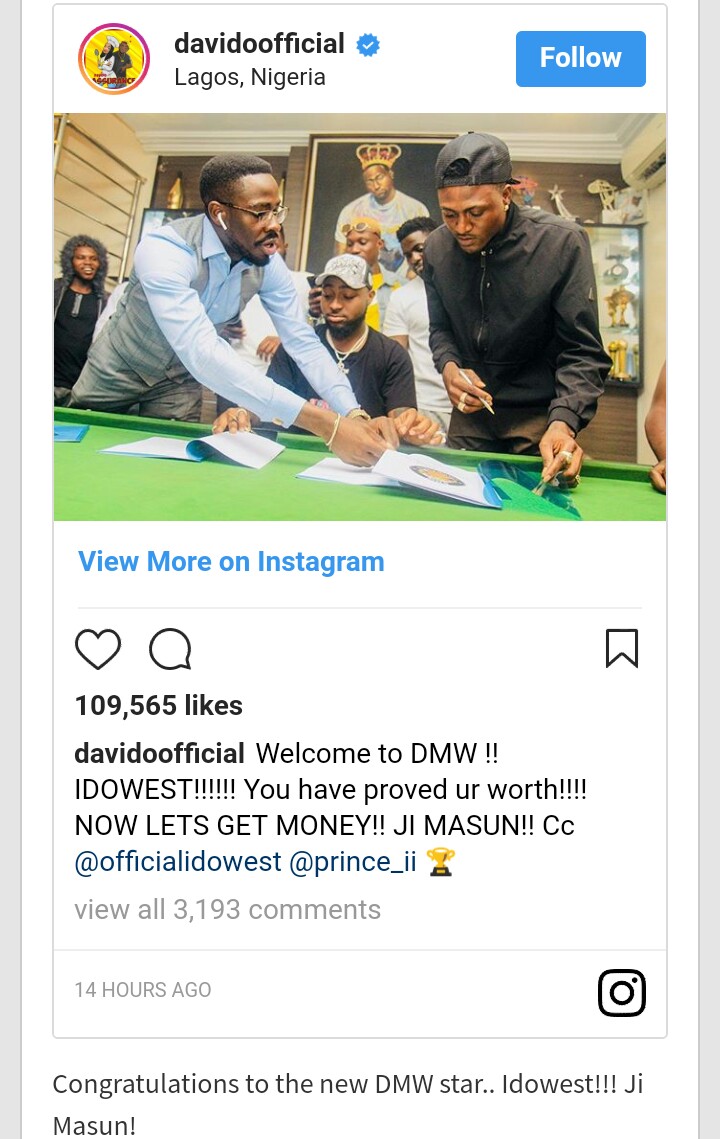Save post with bookmark icon
Viewport: 720px width, 1139px height.
pos(622,648)
